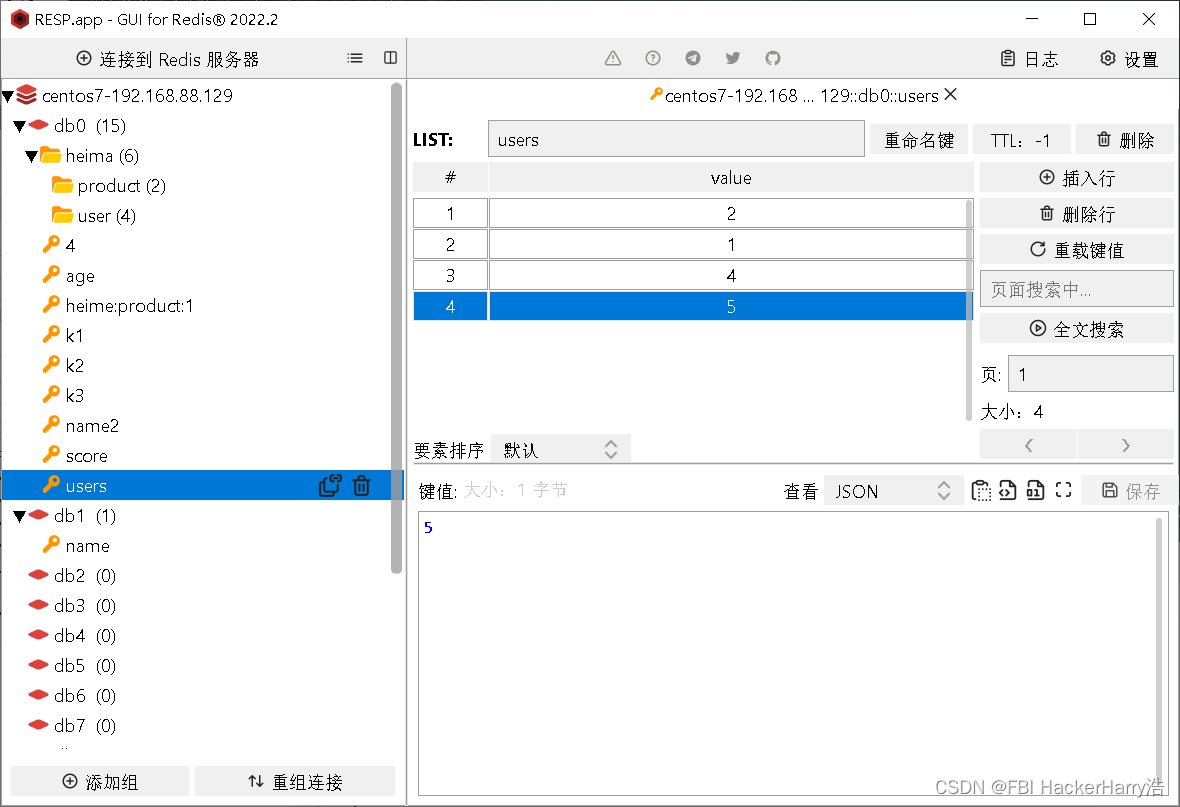
Task: Select the binary 01 view icon
Action: click(1035, 490)
